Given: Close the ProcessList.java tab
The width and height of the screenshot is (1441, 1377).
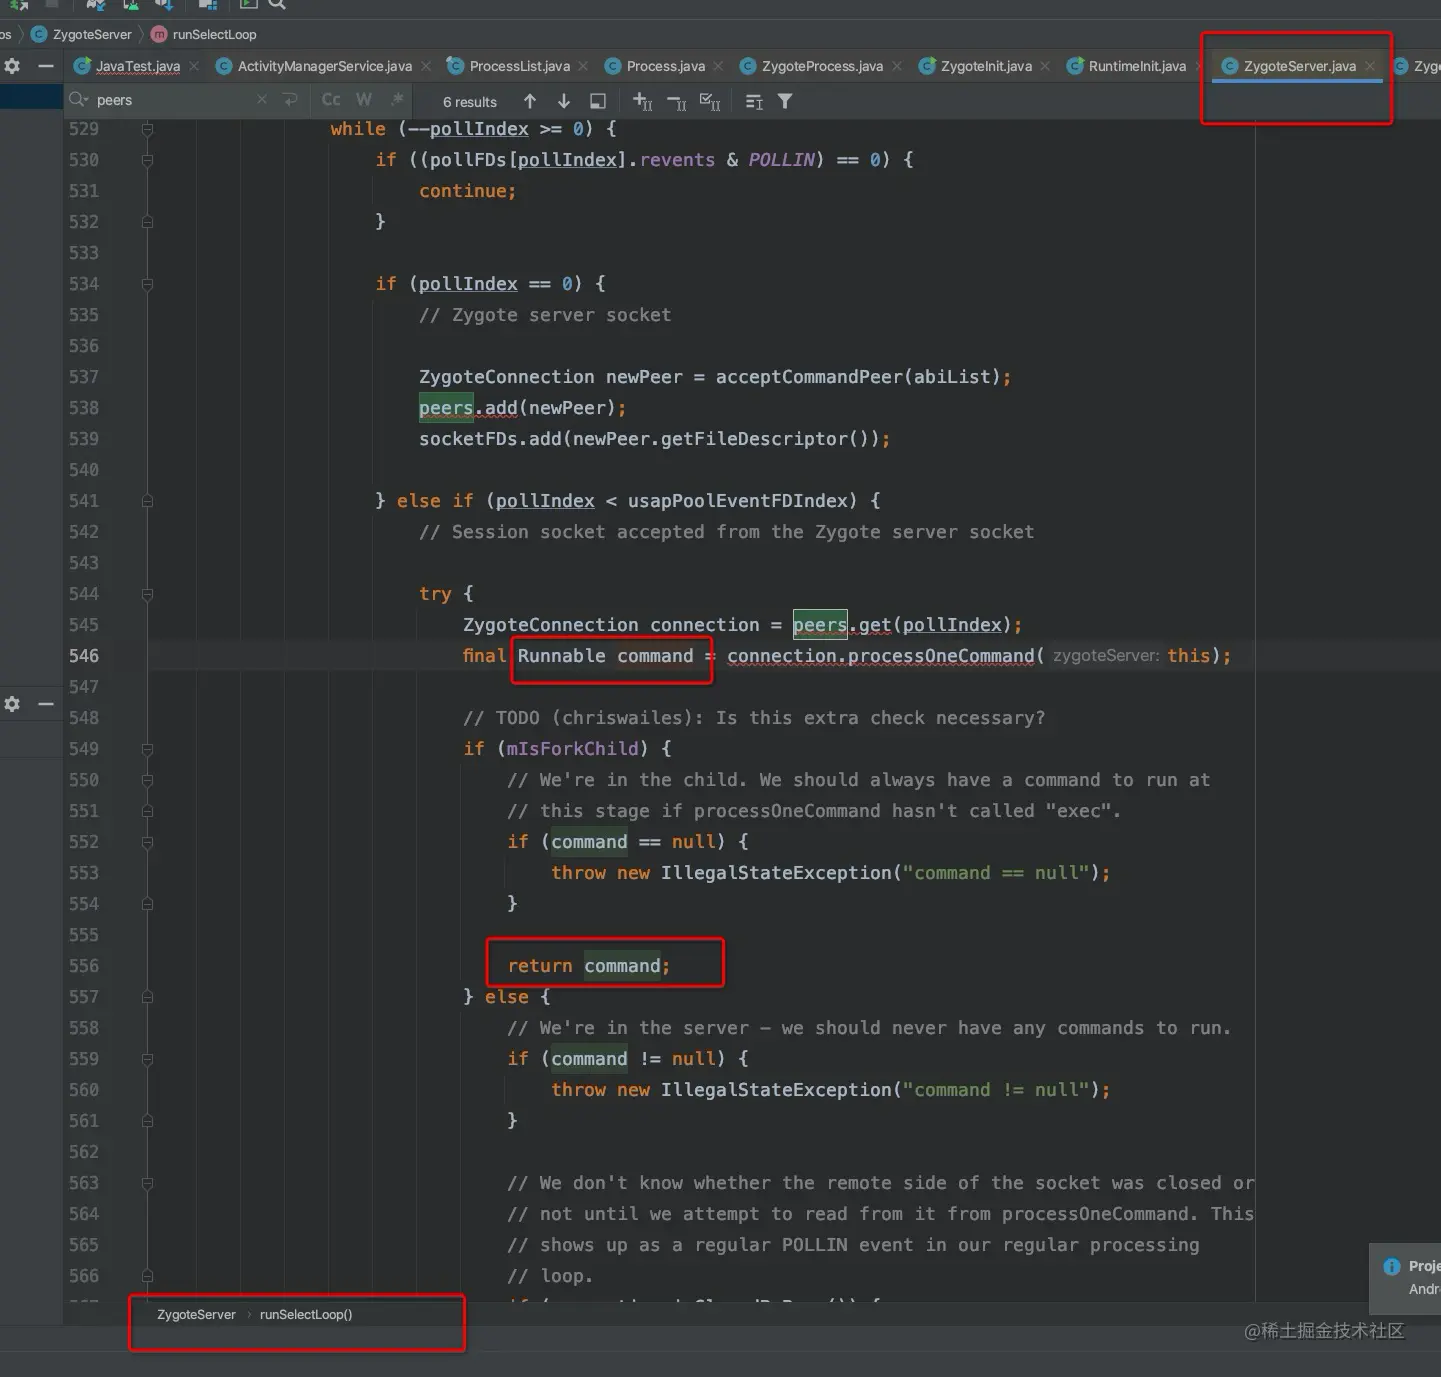Looking at the screenshot, I should (x=583, y=66).
